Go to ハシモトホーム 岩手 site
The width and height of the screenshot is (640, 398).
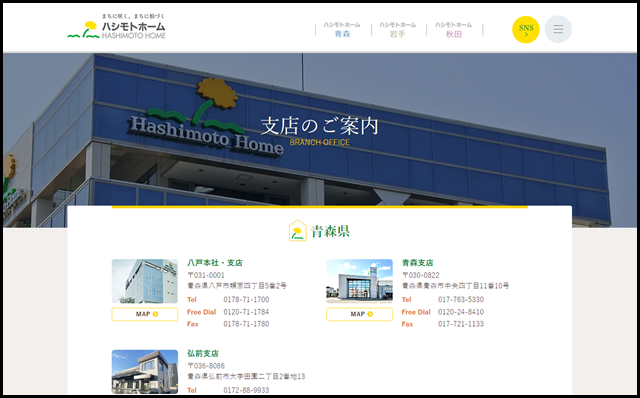(x=398, y=30)
